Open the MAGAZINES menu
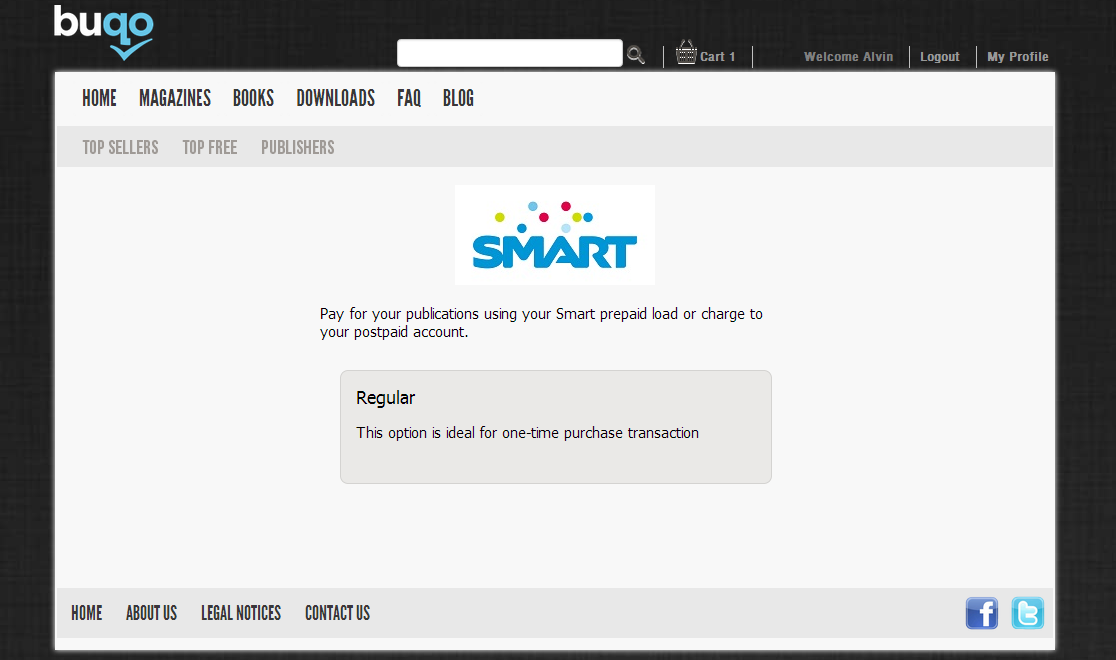The height and width of the screenshot is (660, 1116). pos(175,98)
